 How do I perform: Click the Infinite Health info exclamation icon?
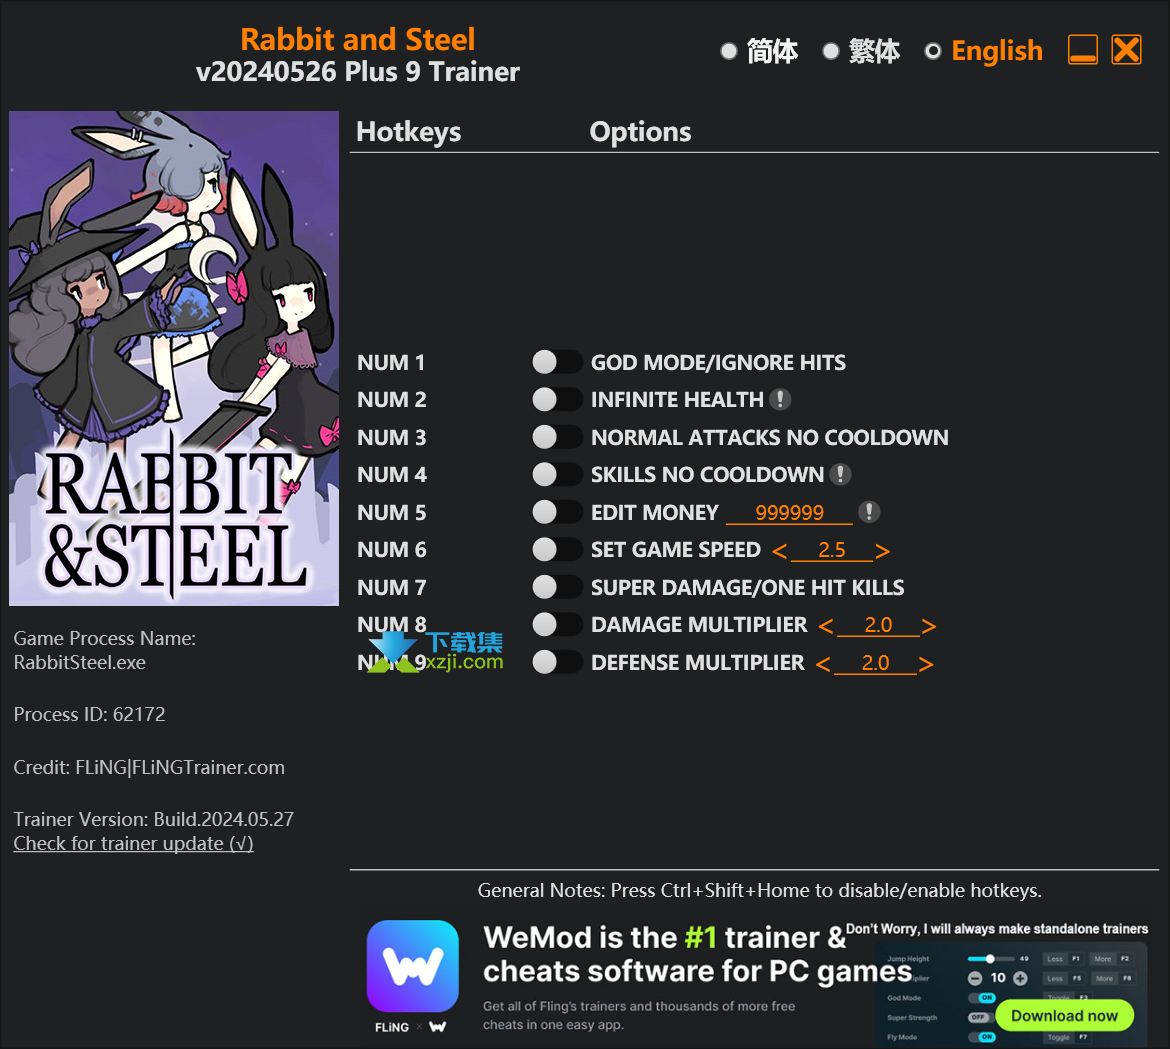(x=780, y=399)
